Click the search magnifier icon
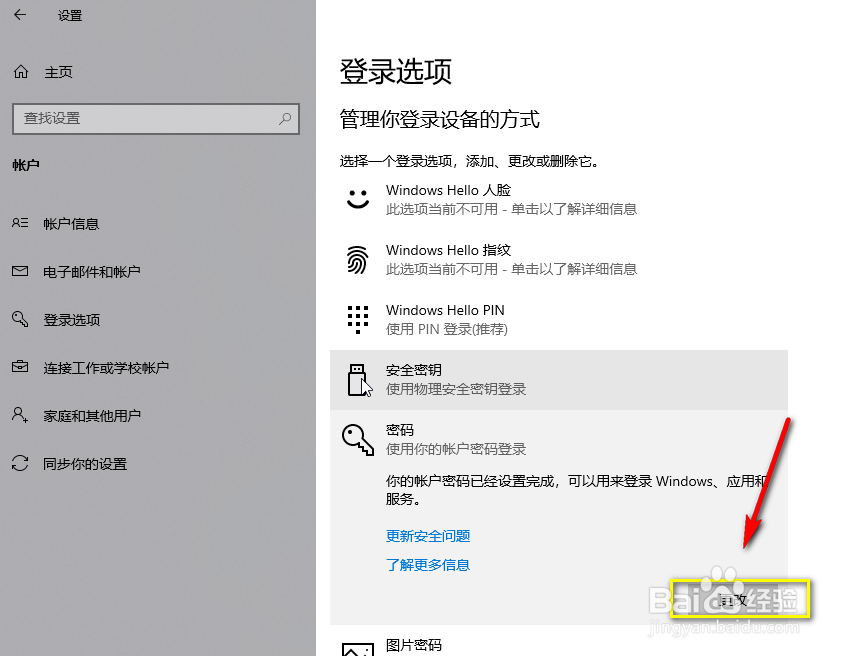The height and width of the screenshot is (656, 845). point(285,119)
